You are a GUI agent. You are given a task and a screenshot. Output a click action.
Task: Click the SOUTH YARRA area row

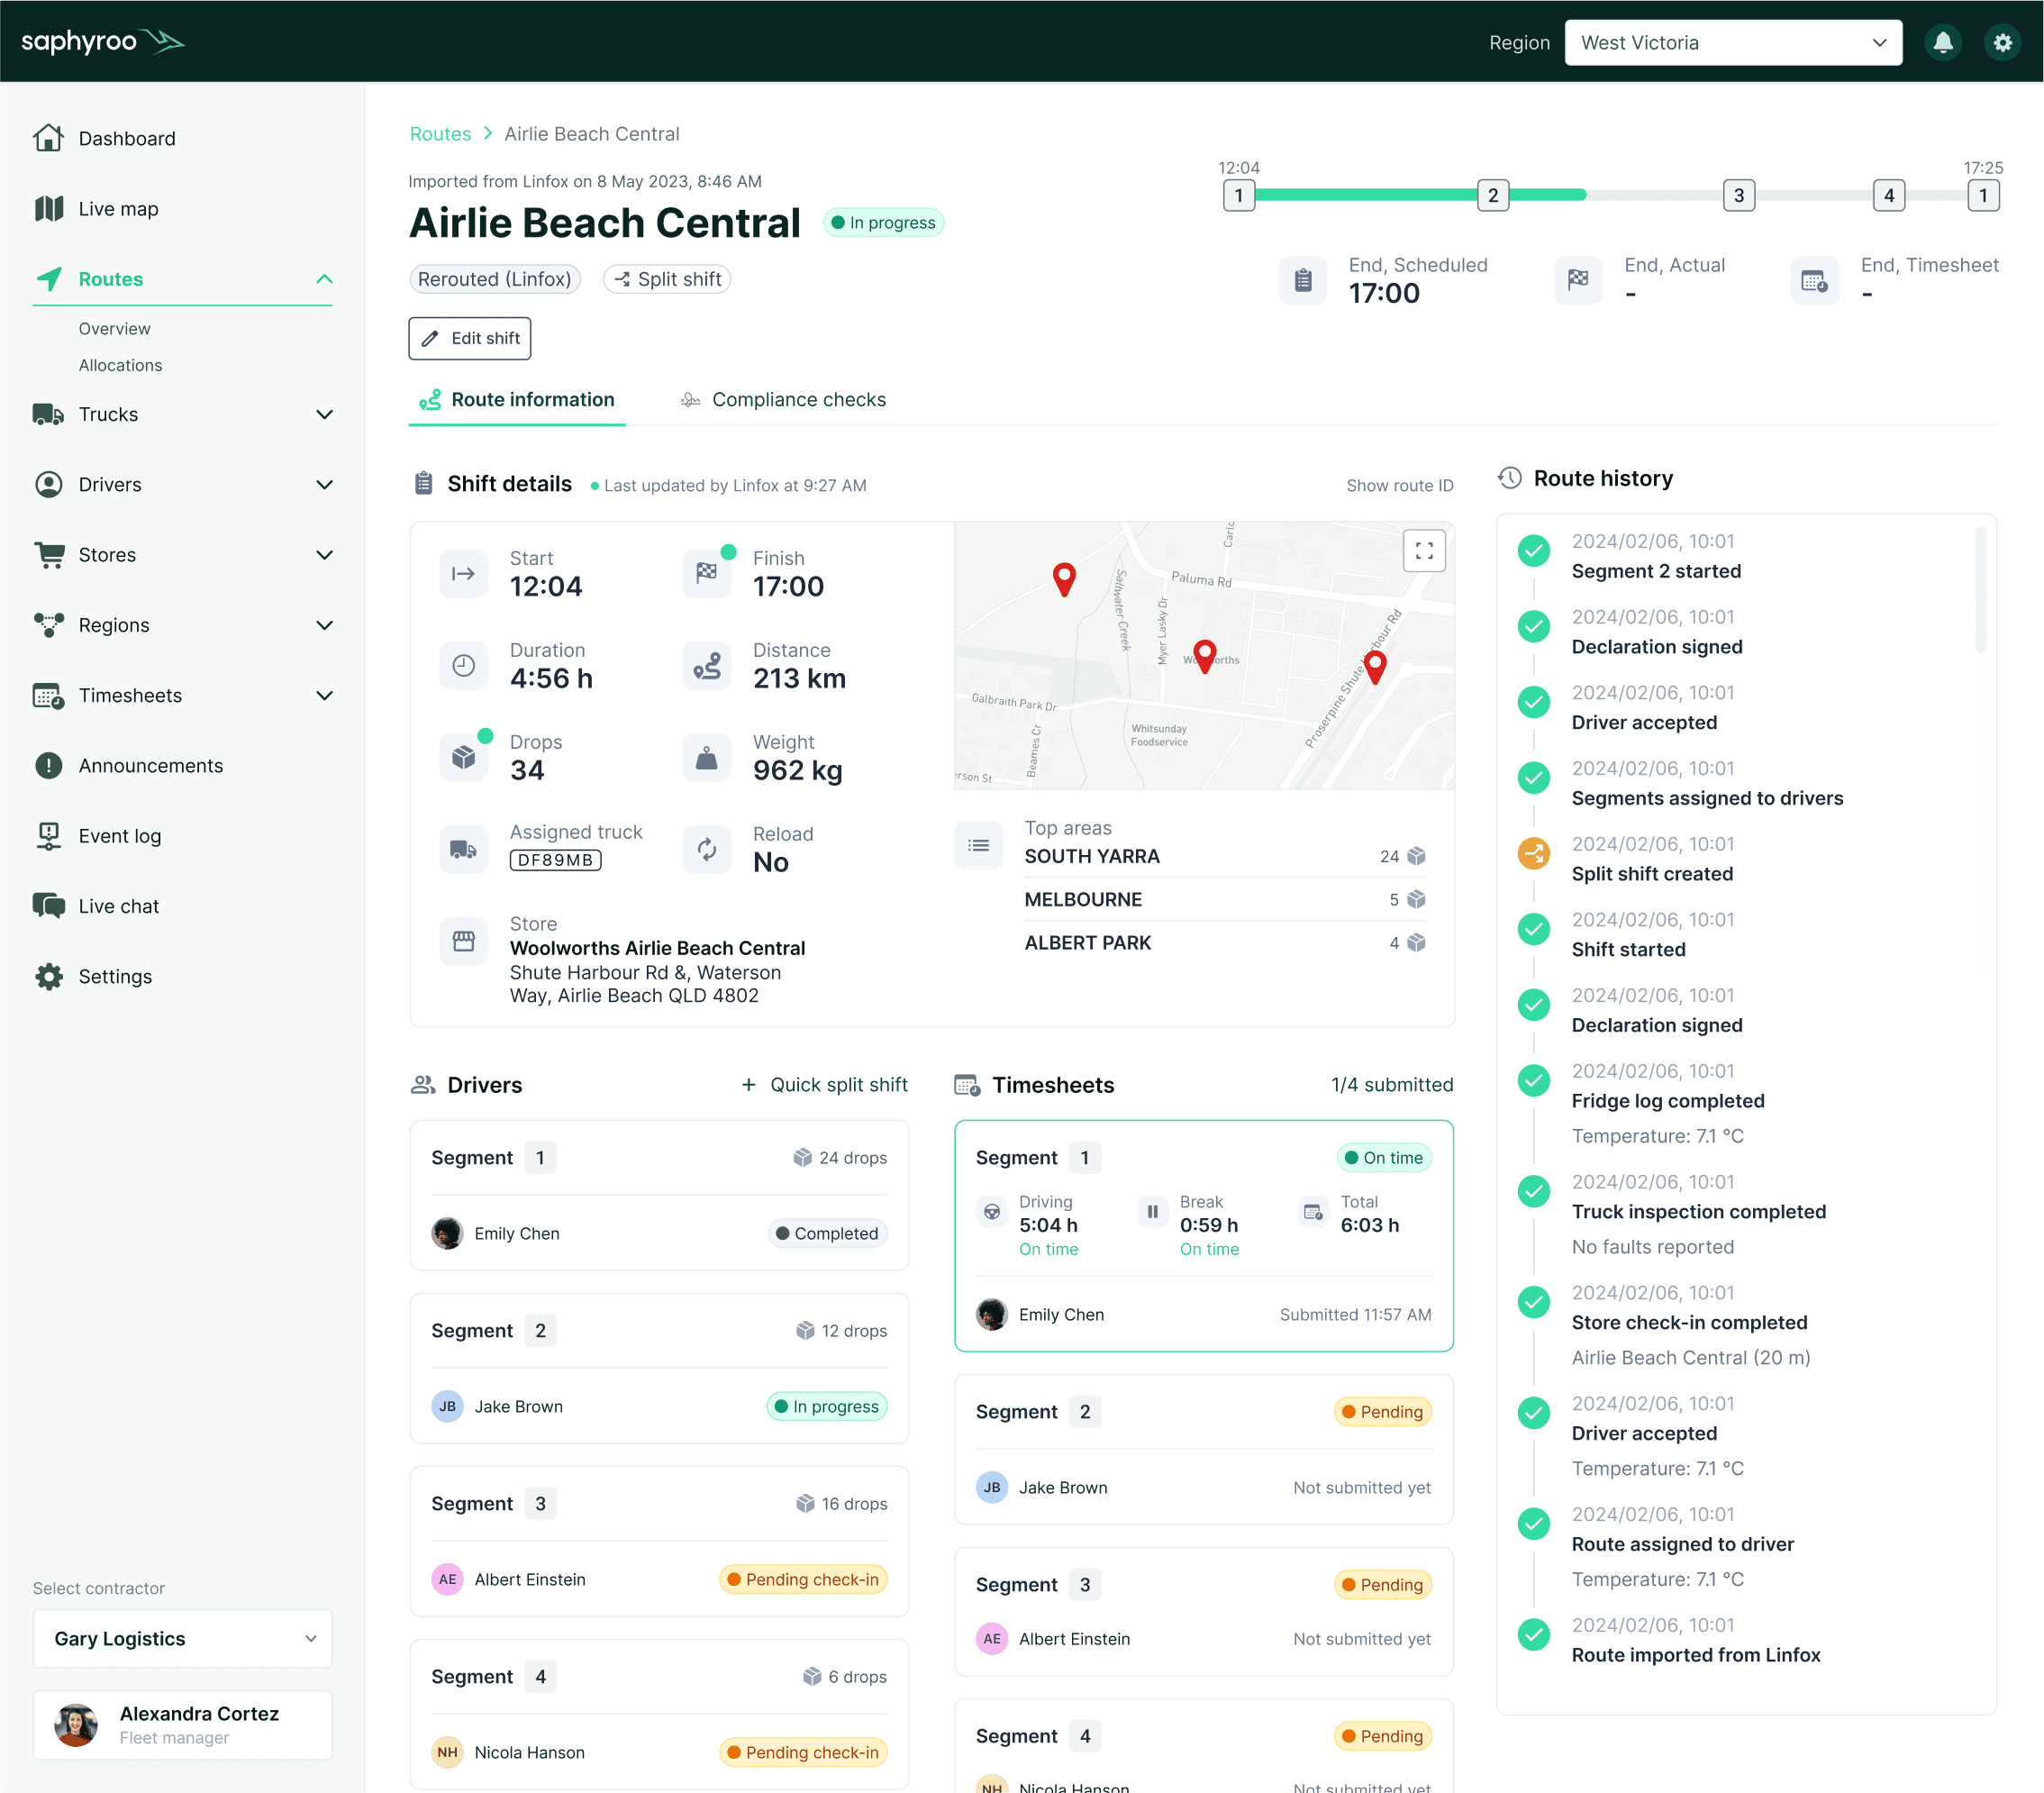pyautogui.click(x=1225, y=856)
